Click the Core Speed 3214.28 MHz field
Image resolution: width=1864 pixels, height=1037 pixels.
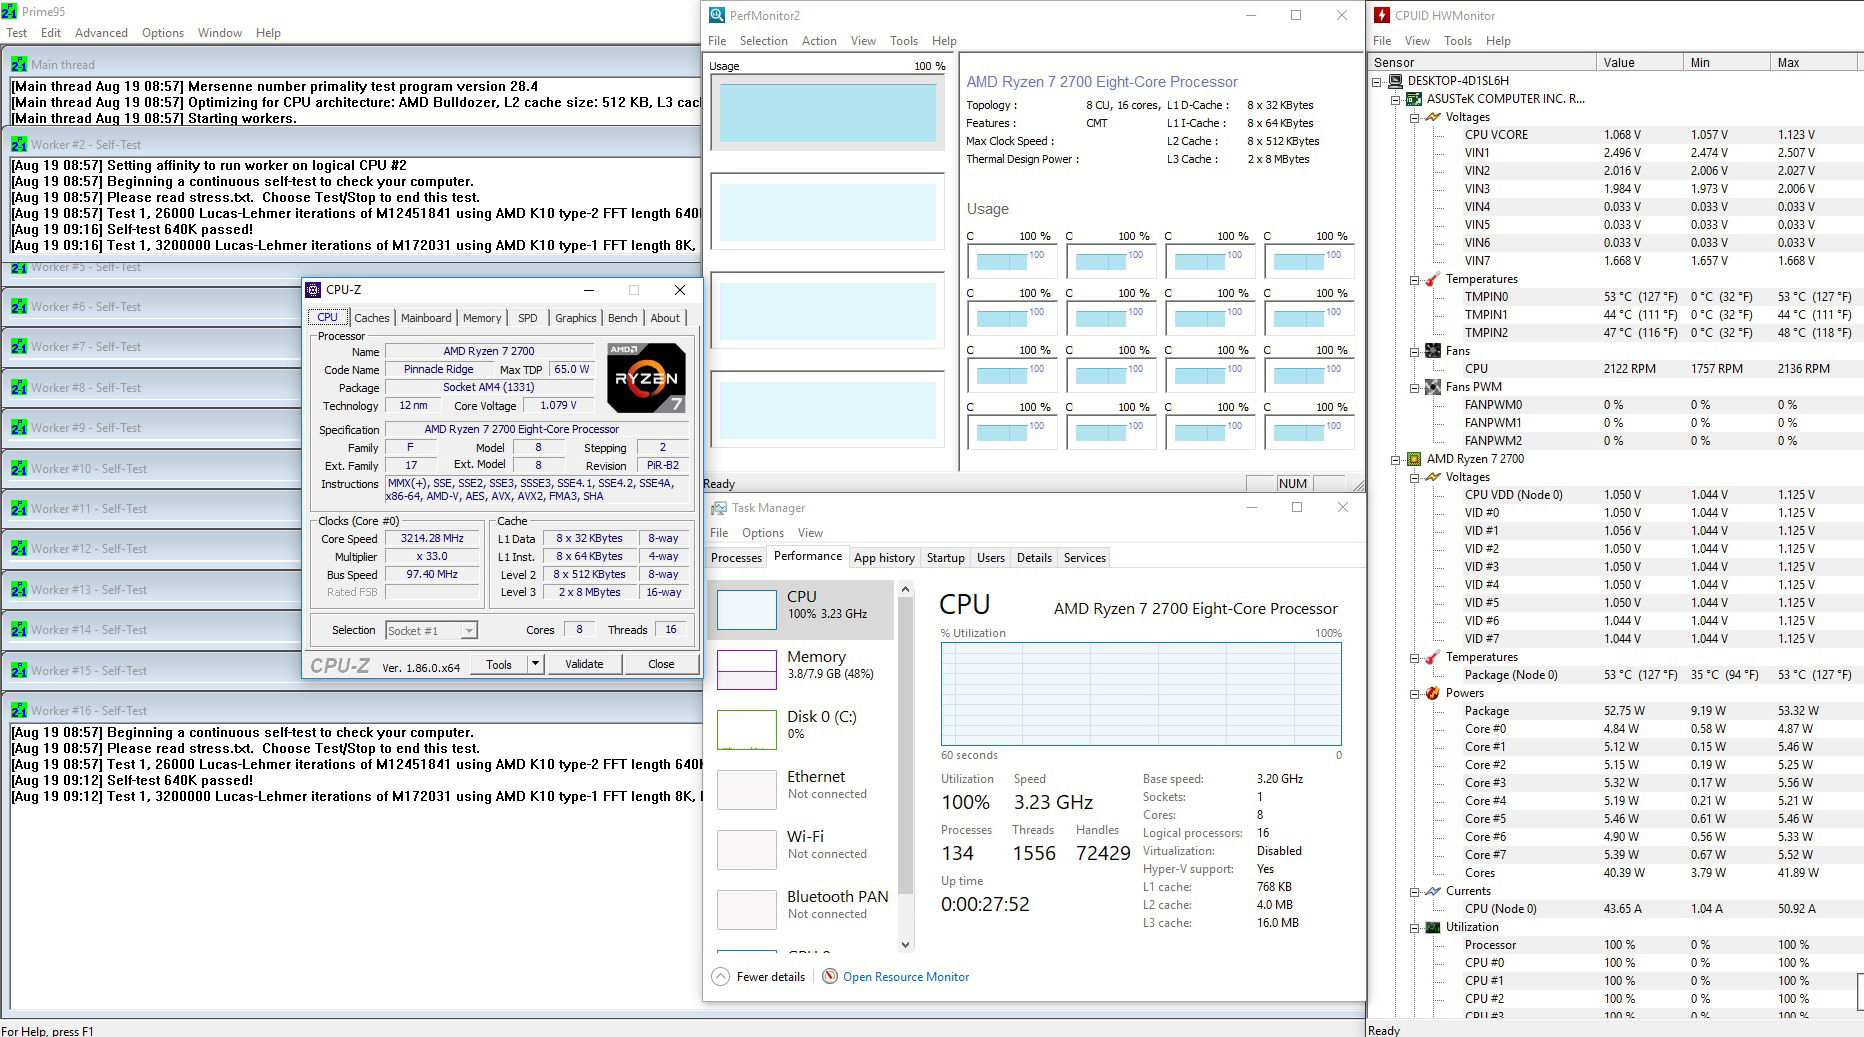432,538
